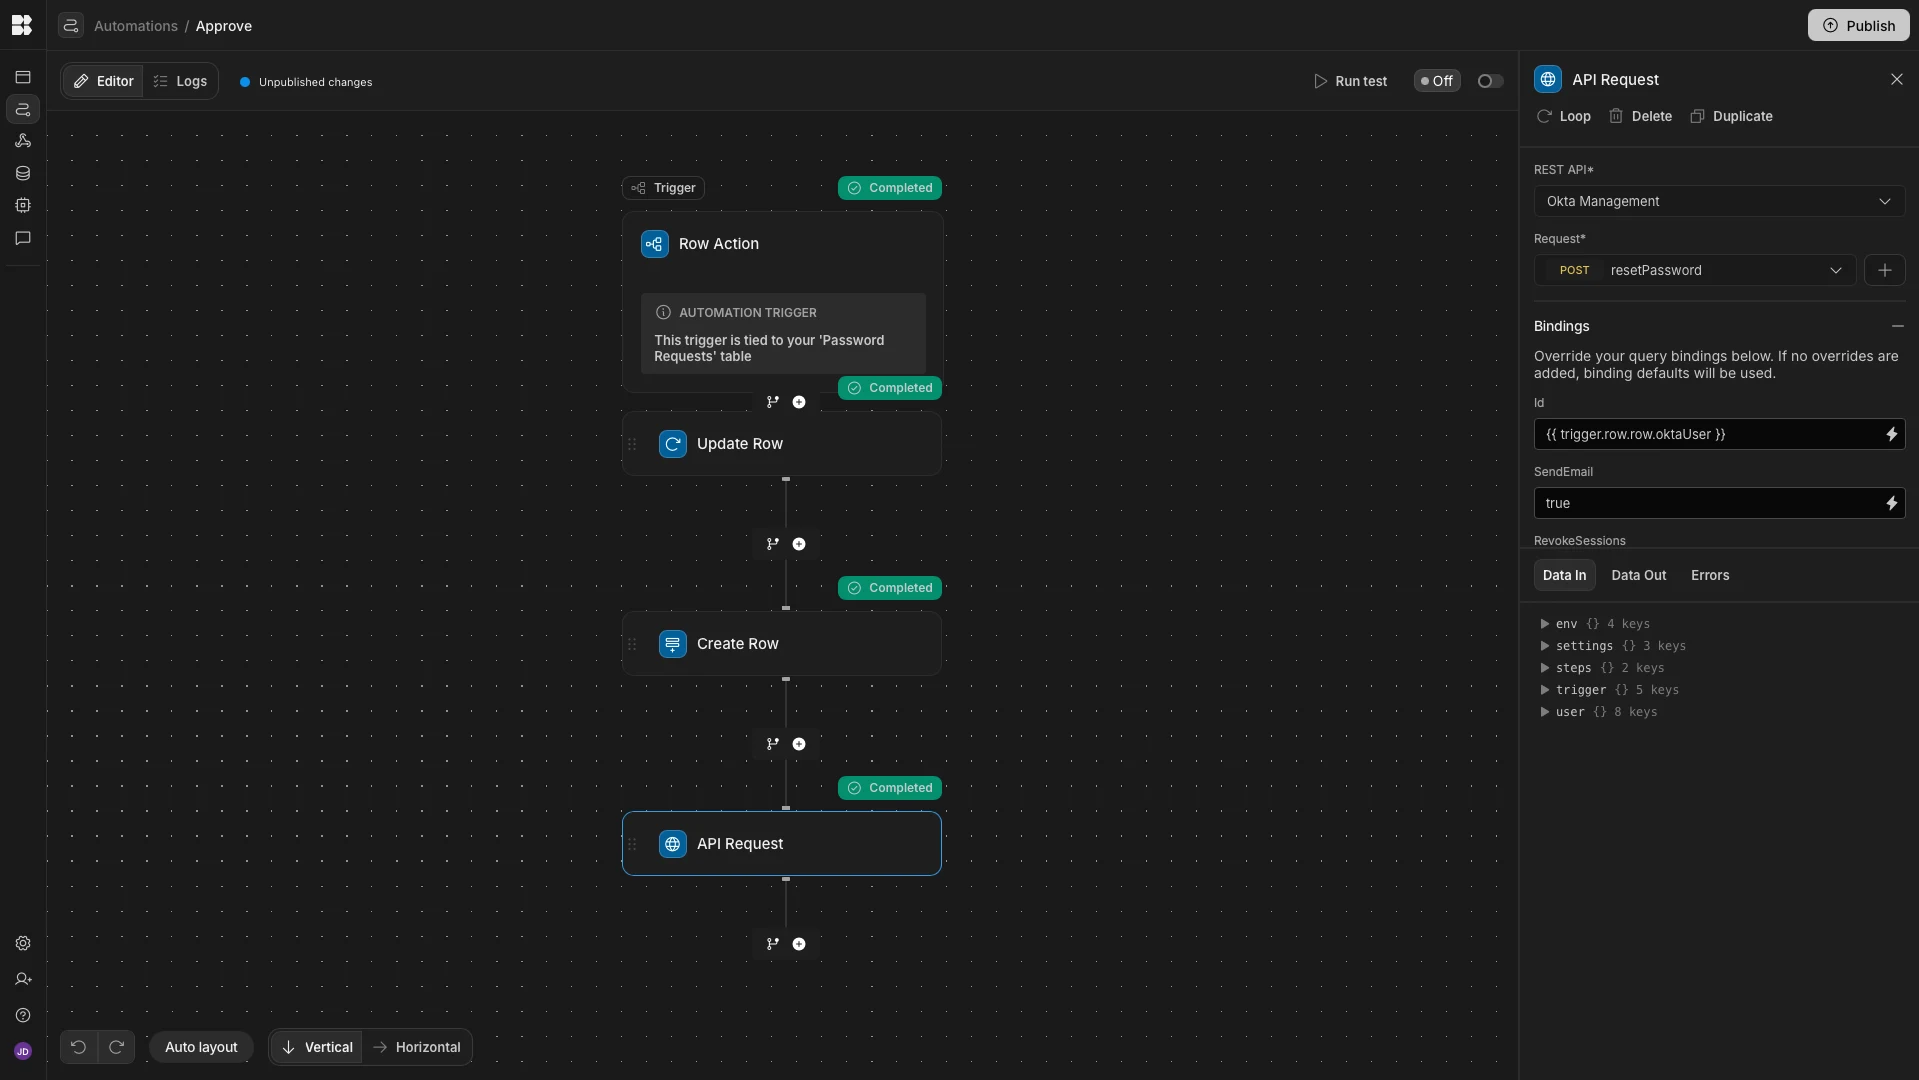Grab the drag handle on Update Row

(632, 444)
